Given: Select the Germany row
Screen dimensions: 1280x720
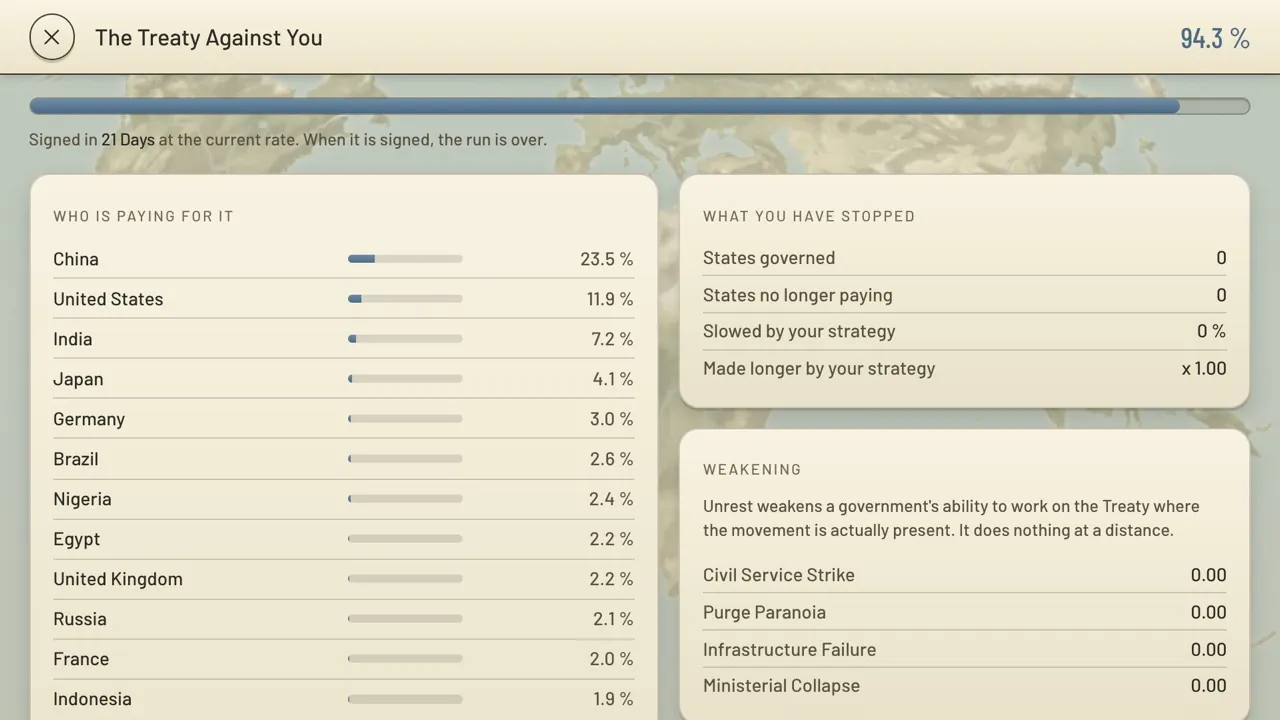Looking at the screenshot, I should point(344,419).
